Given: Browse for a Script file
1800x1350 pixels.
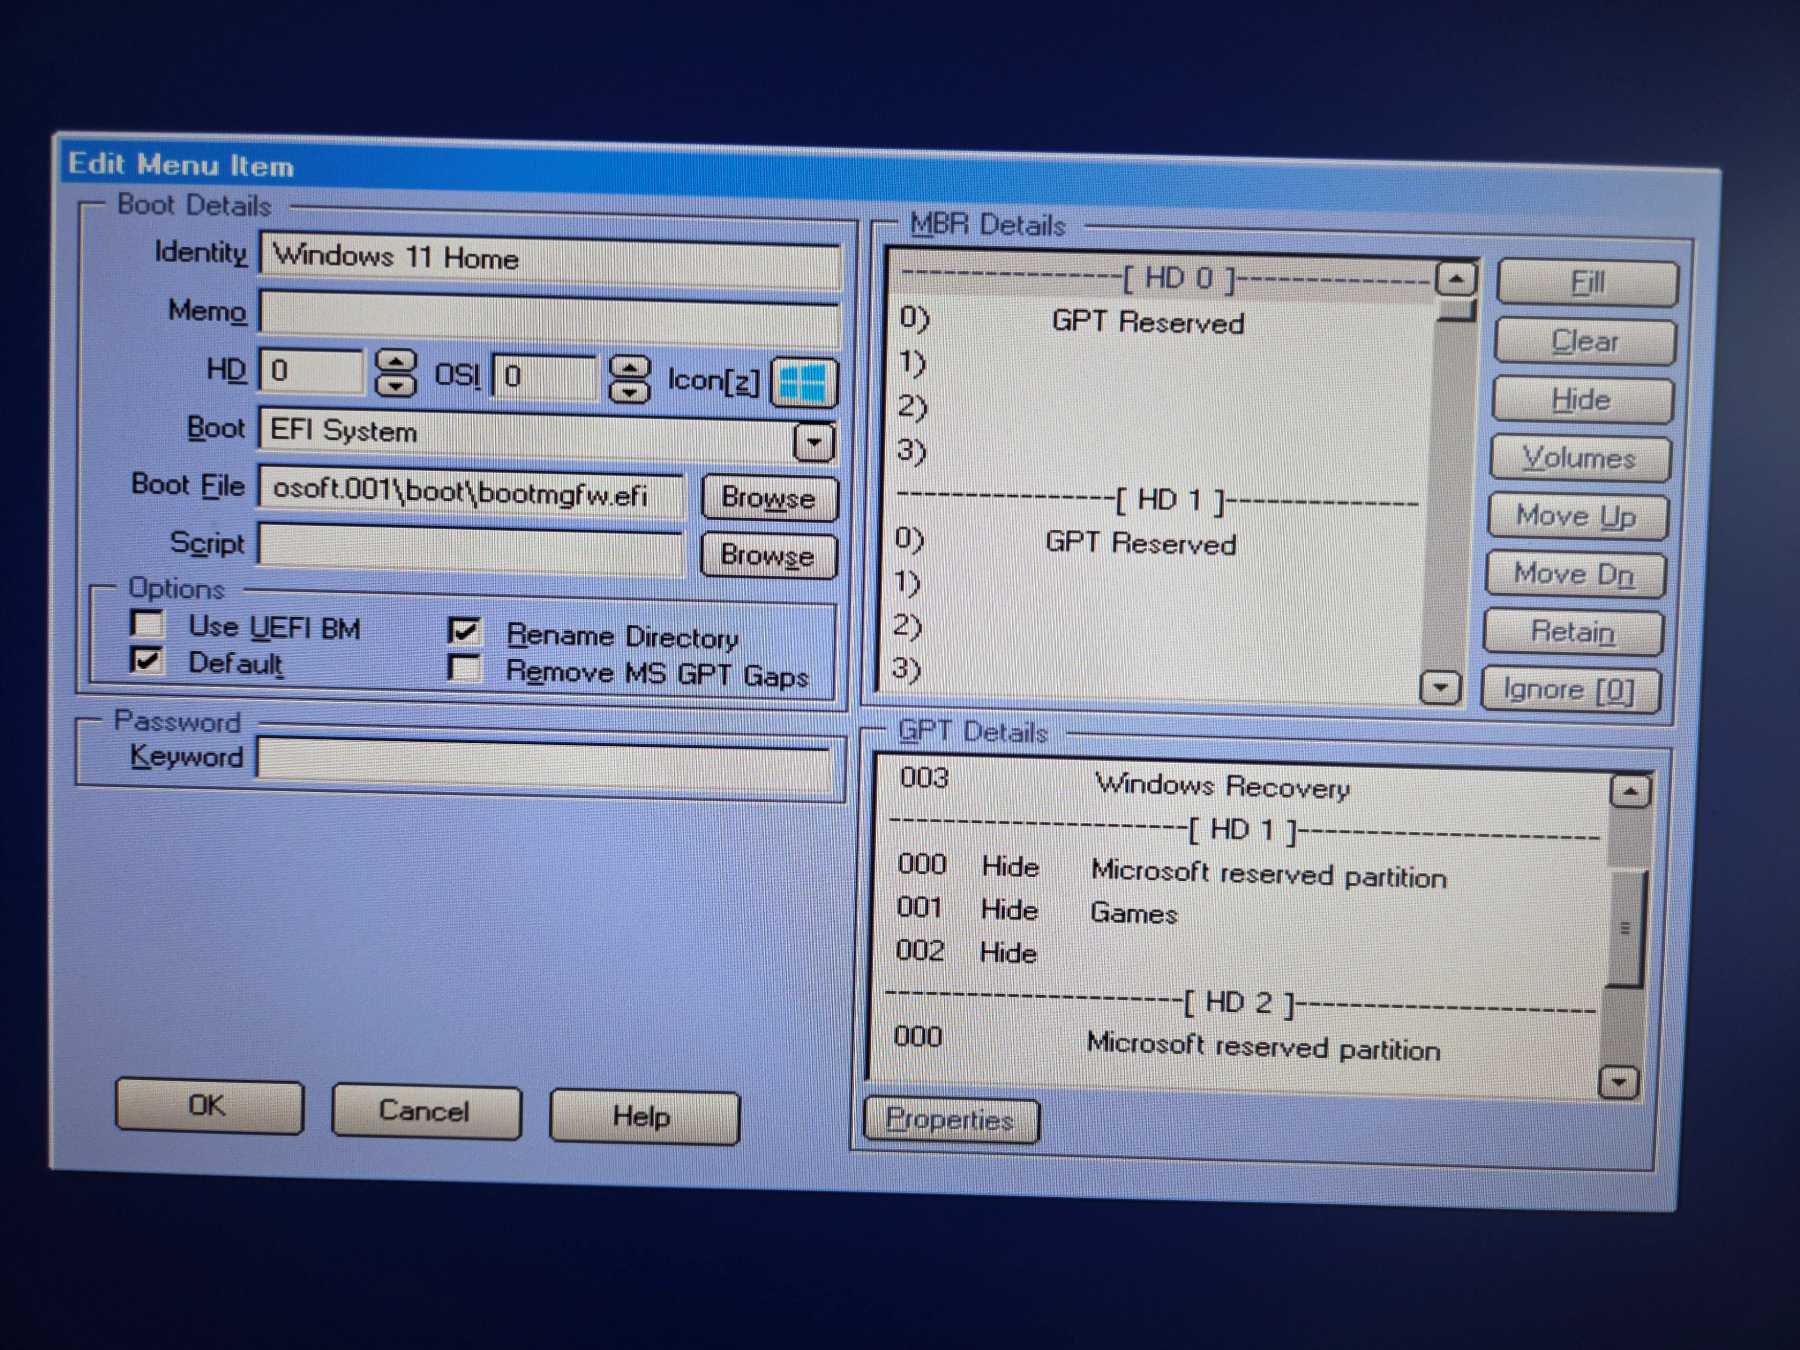Looking at the screenshot, I should point(768,555).
